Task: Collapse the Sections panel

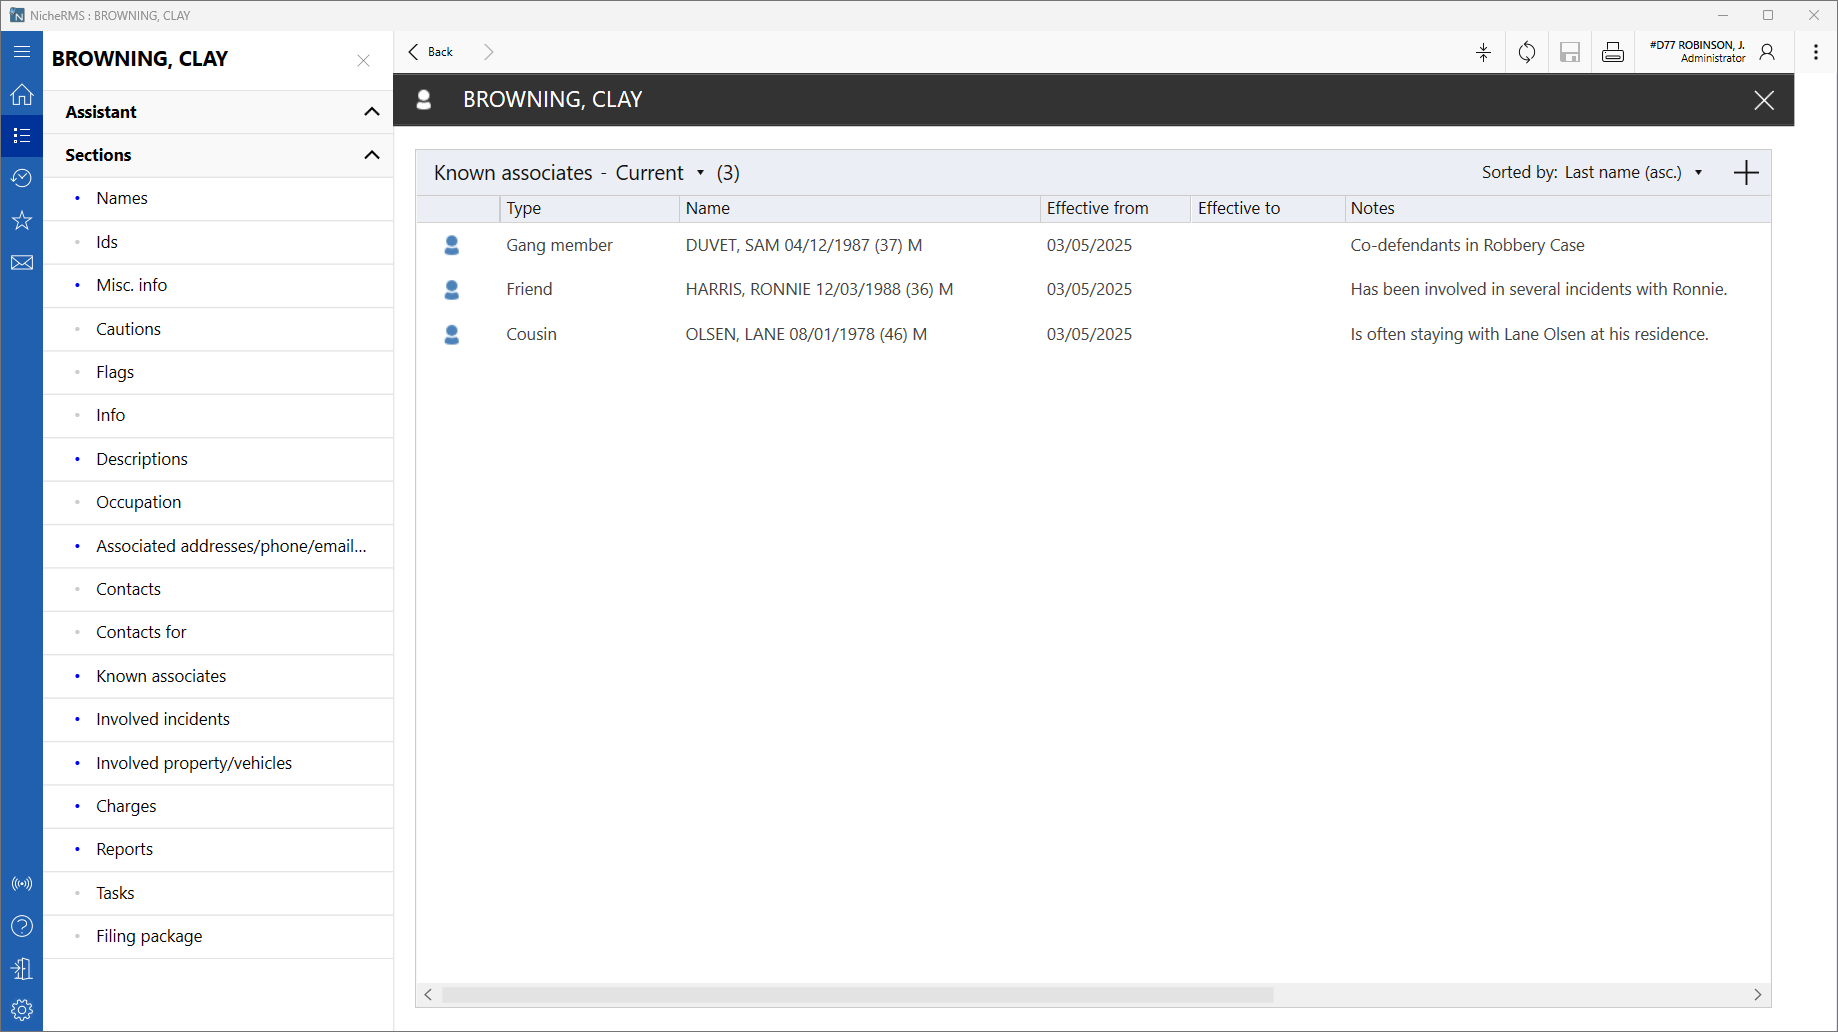Action: click(x=371, y=155)
